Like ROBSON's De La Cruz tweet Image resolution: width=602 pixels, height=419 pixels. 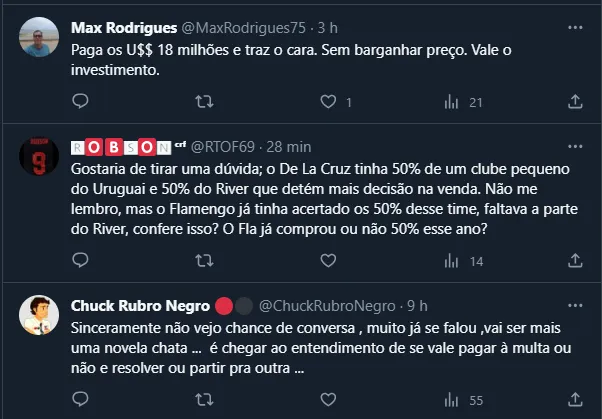point(326,261)
